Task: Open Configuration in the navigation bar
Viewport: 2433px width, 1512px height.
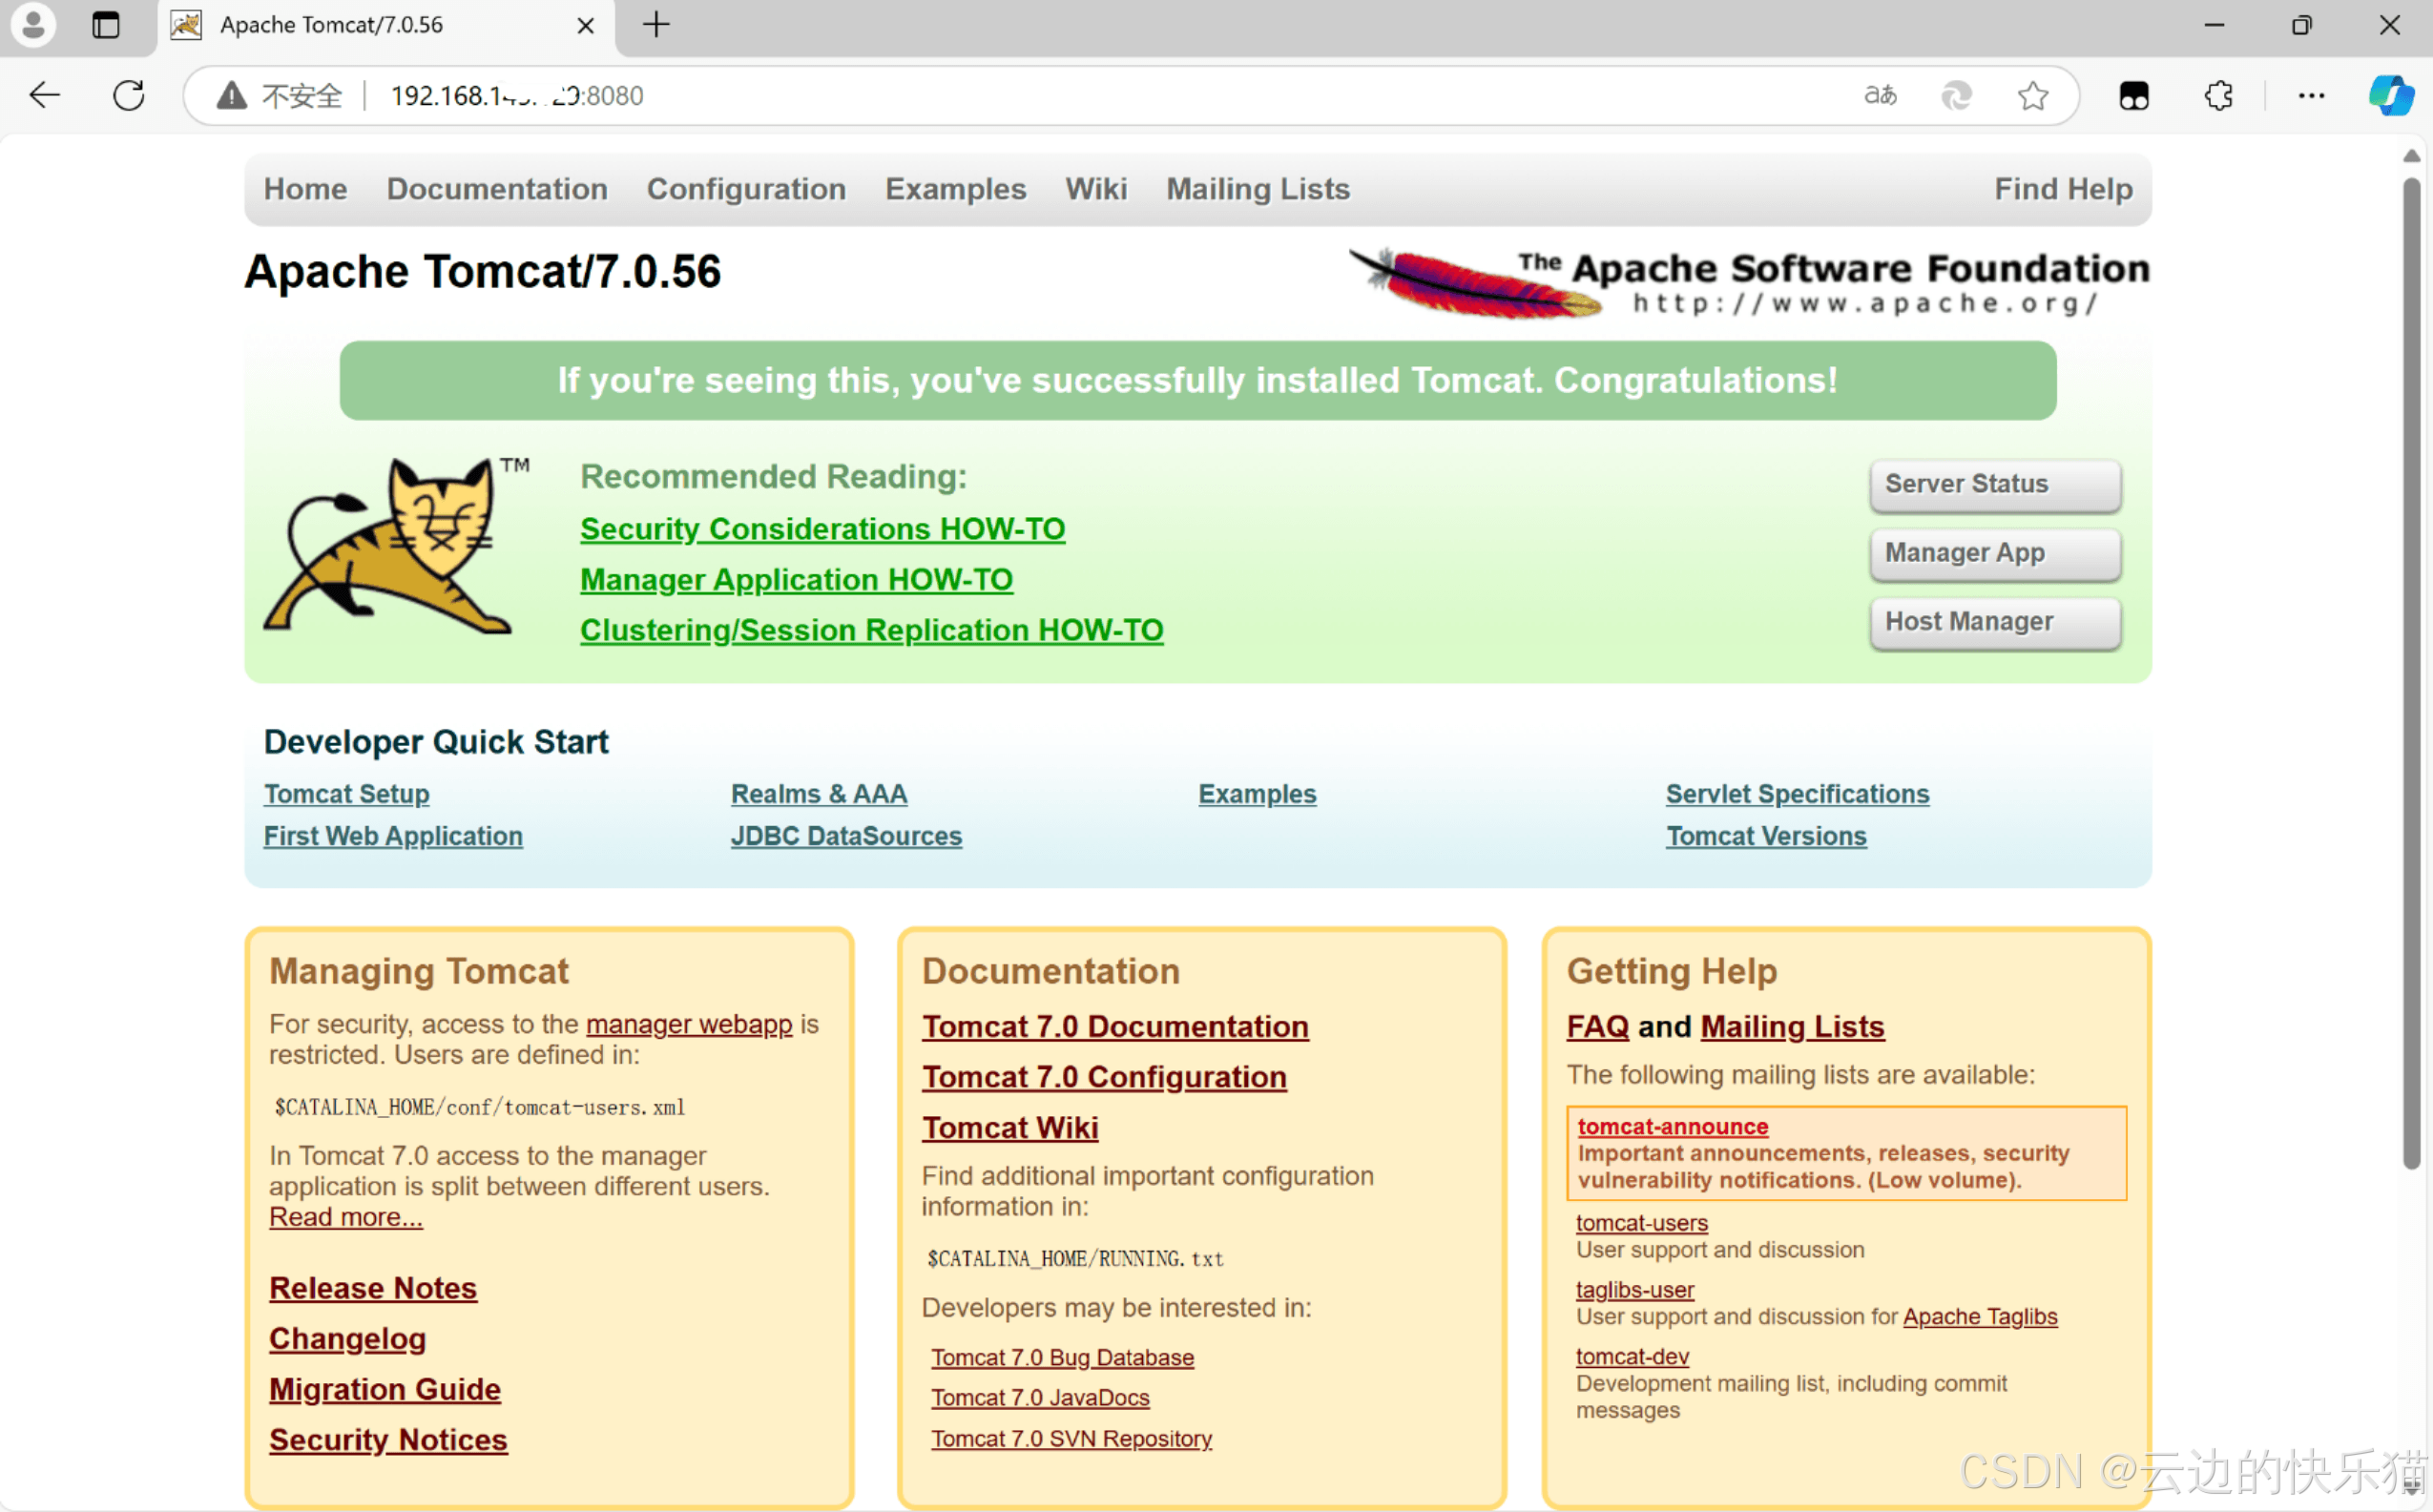Action: coord(746,189)
